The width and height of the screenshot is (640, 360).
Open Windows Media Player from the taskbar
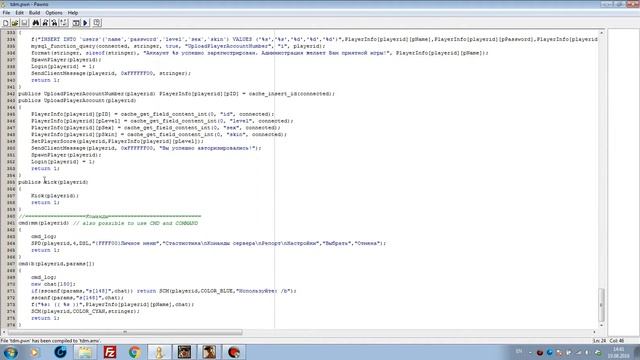[x=35, y=352]
